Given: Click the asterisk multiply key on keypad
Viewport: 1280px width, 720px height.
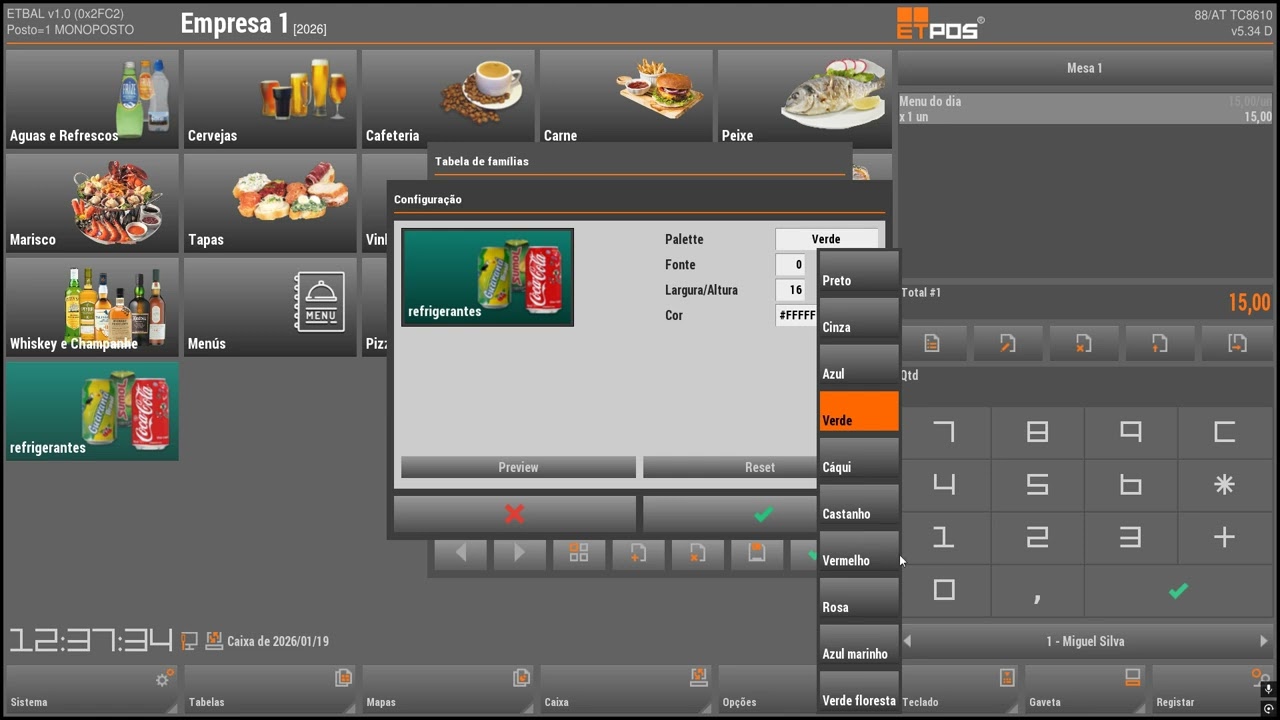Looking at the screenshot, I should click(x=1224, y=485).
